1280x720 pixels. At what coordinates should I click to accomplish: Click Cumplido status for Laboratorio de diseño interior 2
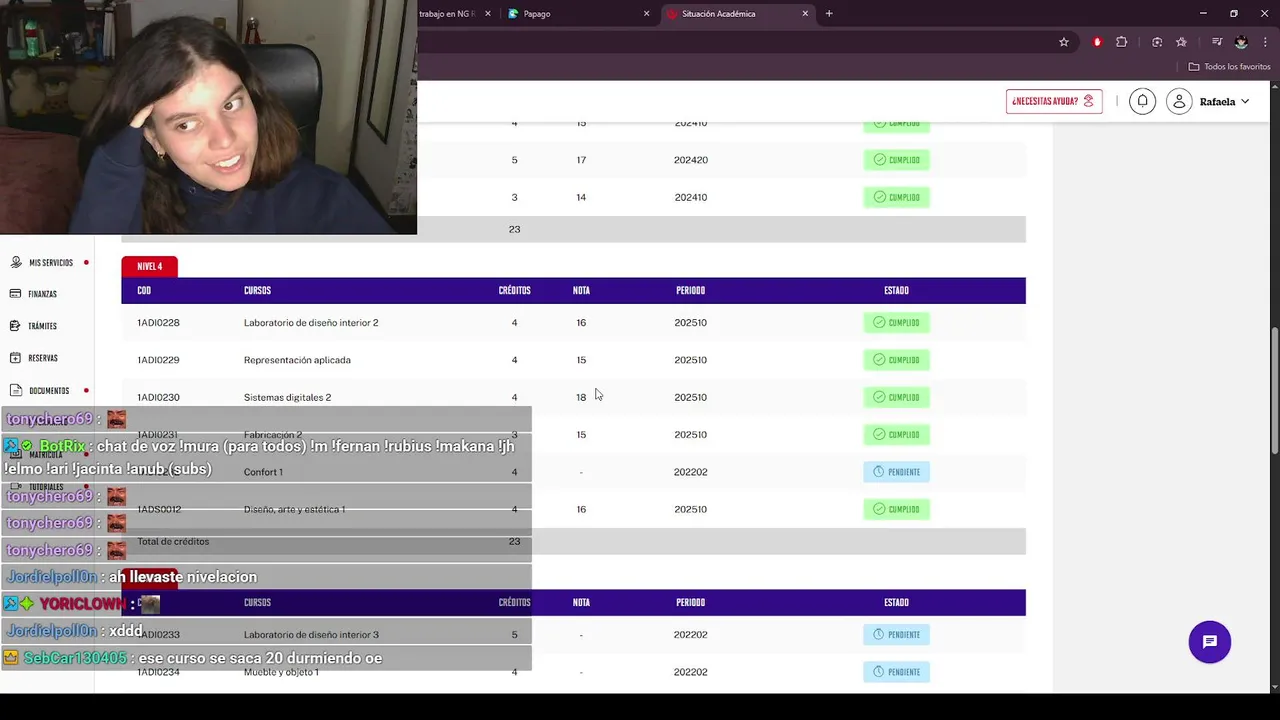coord(896,323)
